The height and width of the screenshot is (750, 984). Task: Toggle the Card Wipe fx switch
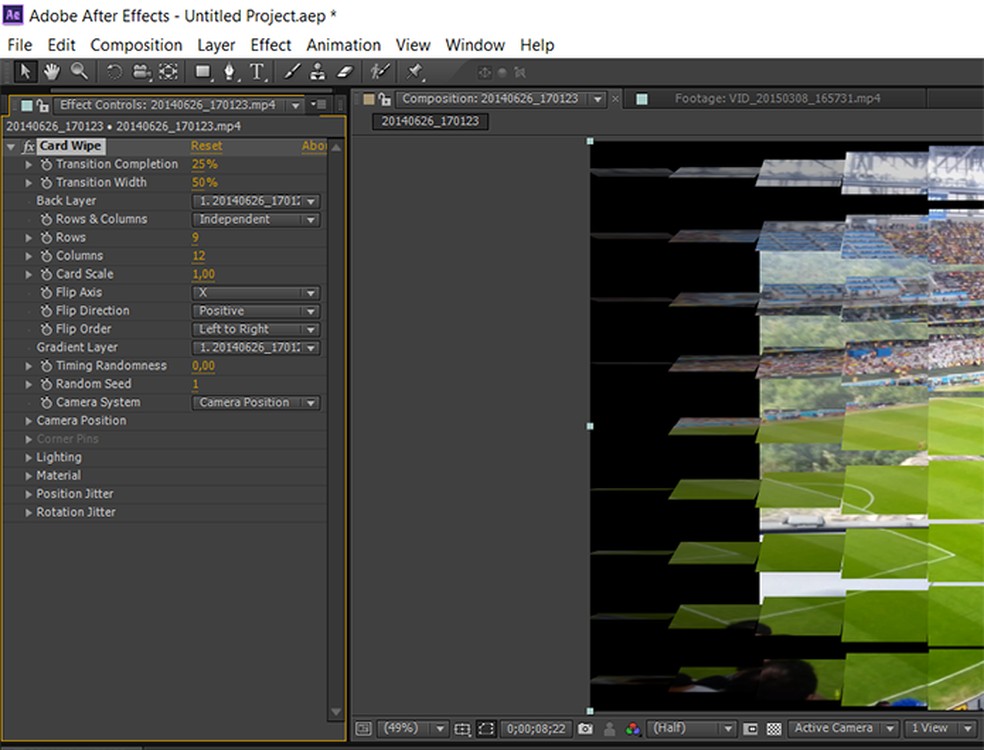tap(28, 146)
